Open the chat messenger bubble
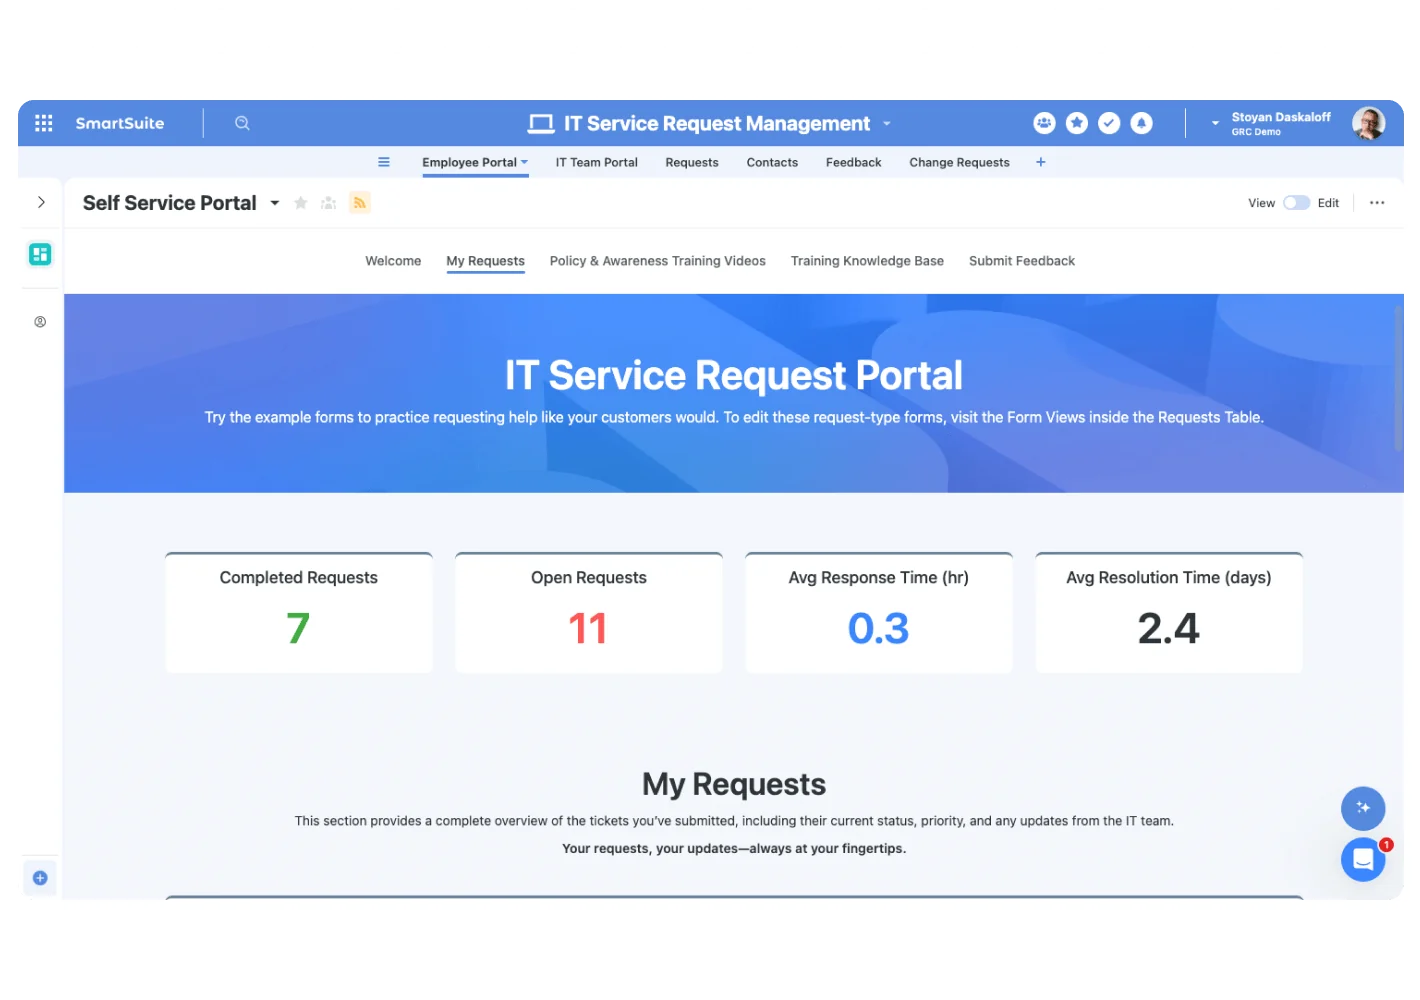This screenshot has width=1420, height=1000. (x=1363, y=859)
